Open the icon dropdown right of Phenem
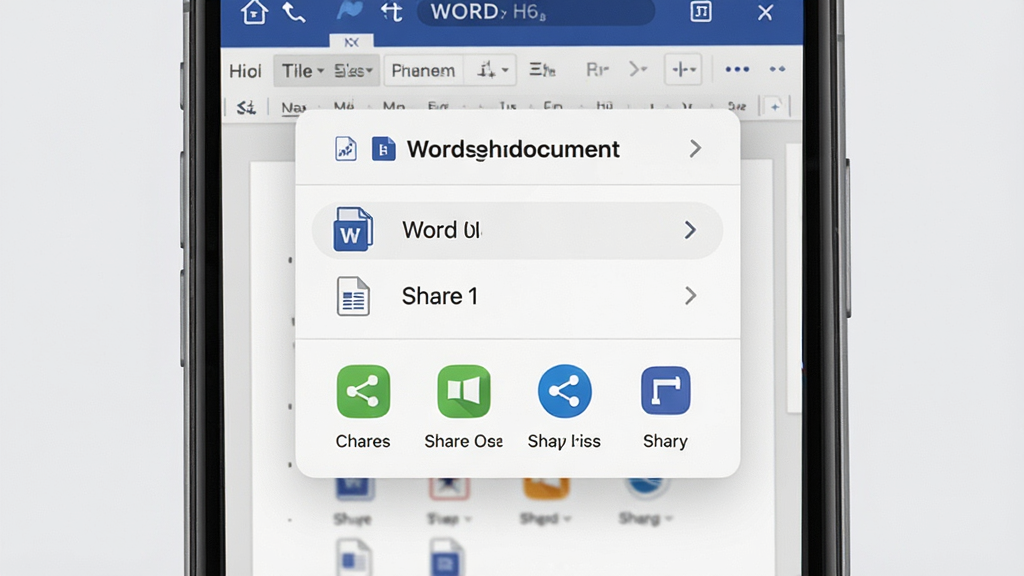Screen dimensions: 1024x576 pos(492,70)
